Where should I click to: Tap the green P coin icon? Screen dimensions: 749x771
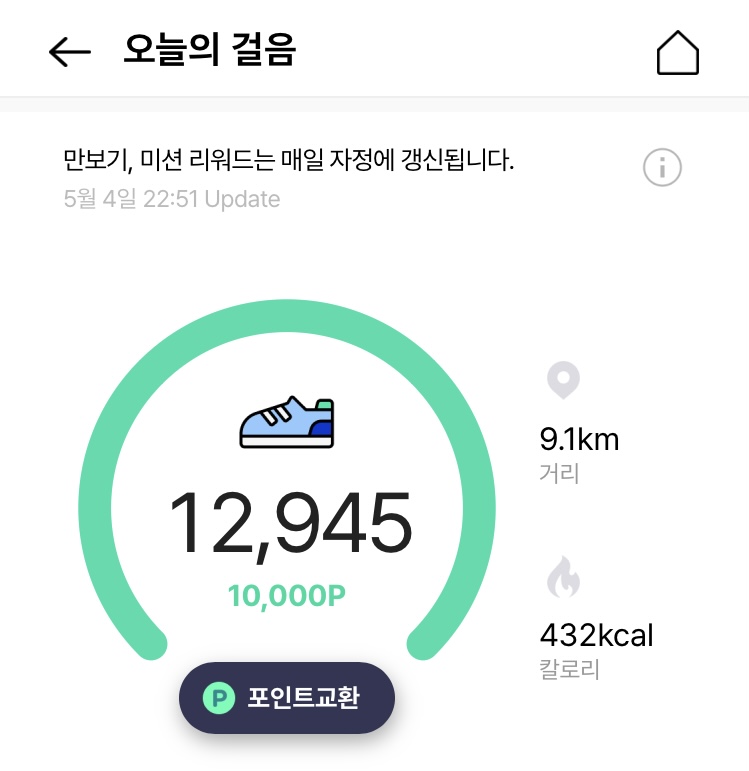217,698
